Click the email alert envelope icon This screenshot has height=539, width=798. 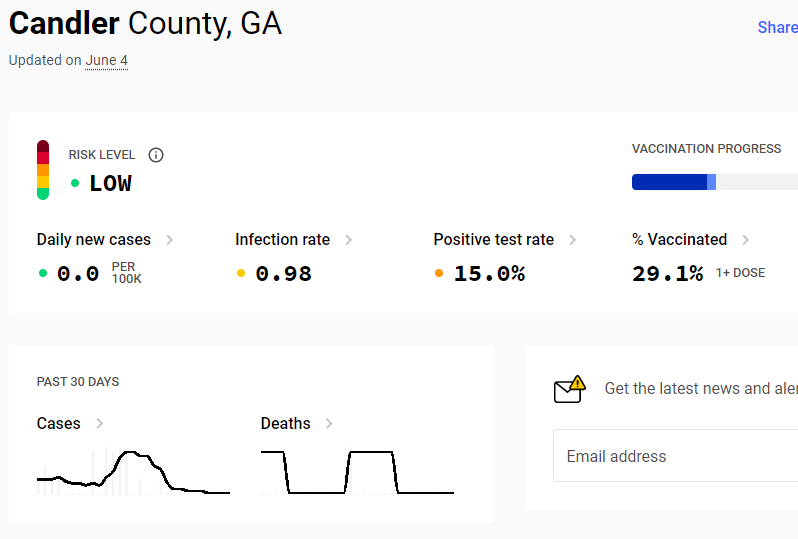569,389
